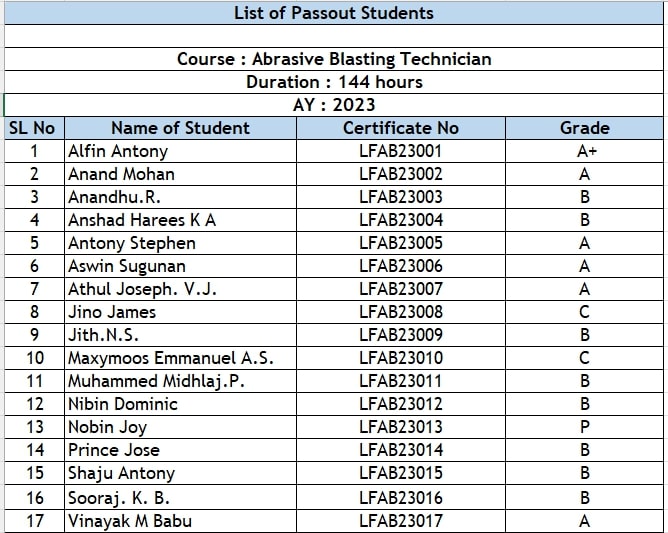Select certificate cell LFAB23007
This screenshot has width=668, height=533.
coord(401,289)
